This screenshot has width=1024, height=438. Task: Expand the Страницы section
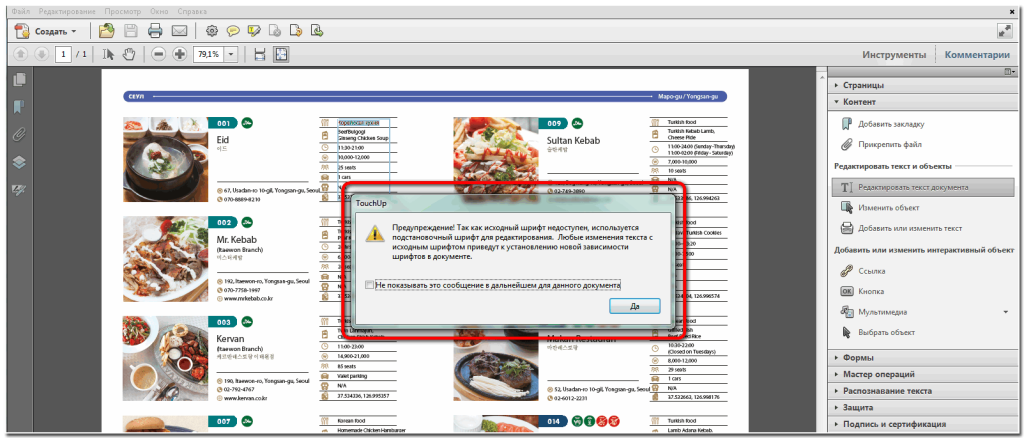click(863, 86)
